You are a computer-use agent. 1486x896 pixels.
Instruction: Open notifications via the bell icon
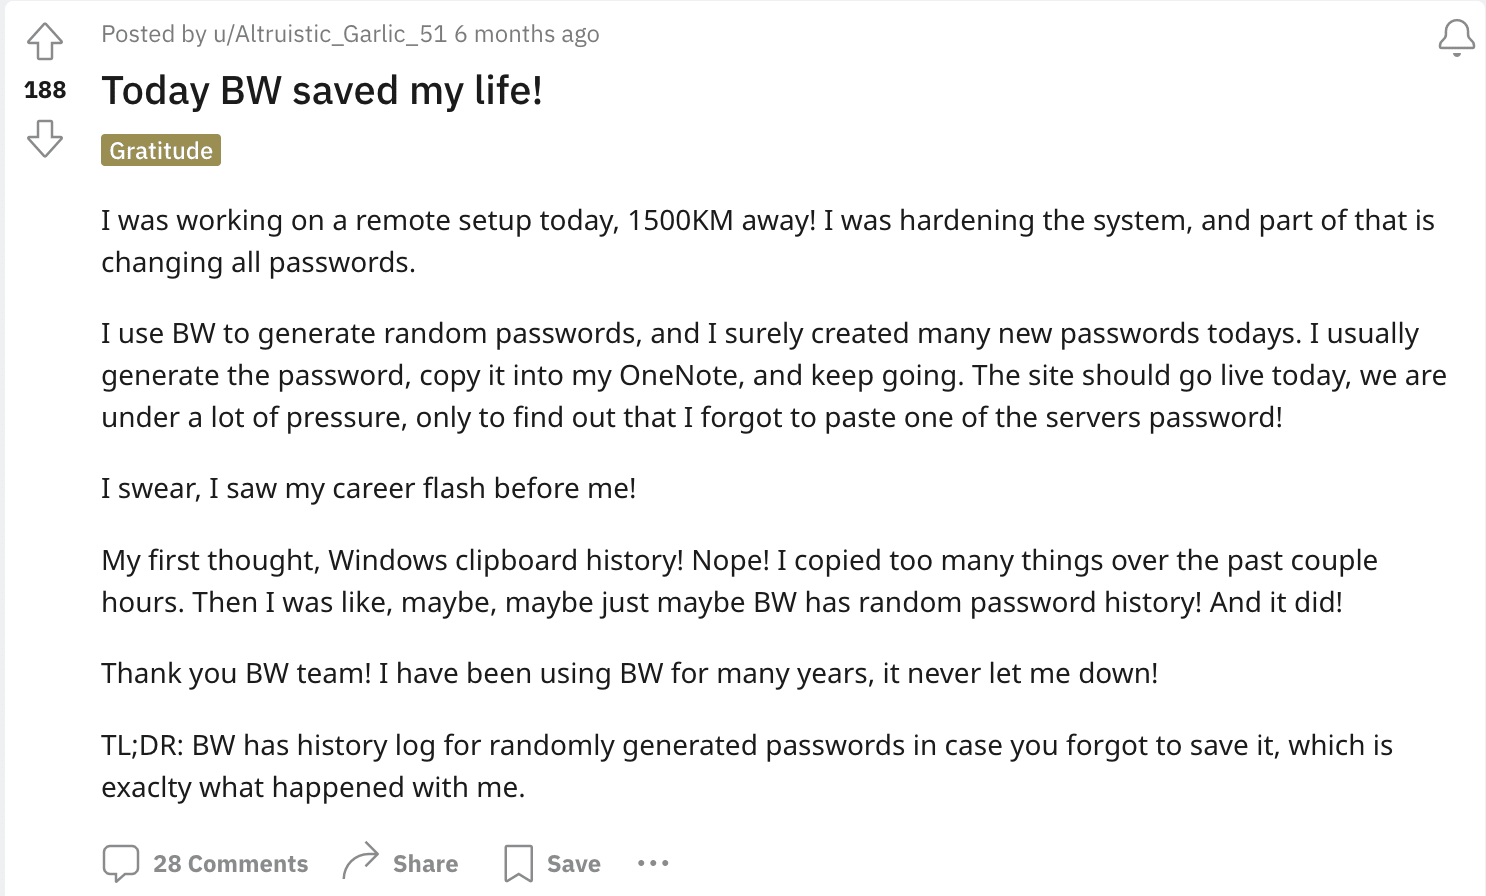(1456, 36)
